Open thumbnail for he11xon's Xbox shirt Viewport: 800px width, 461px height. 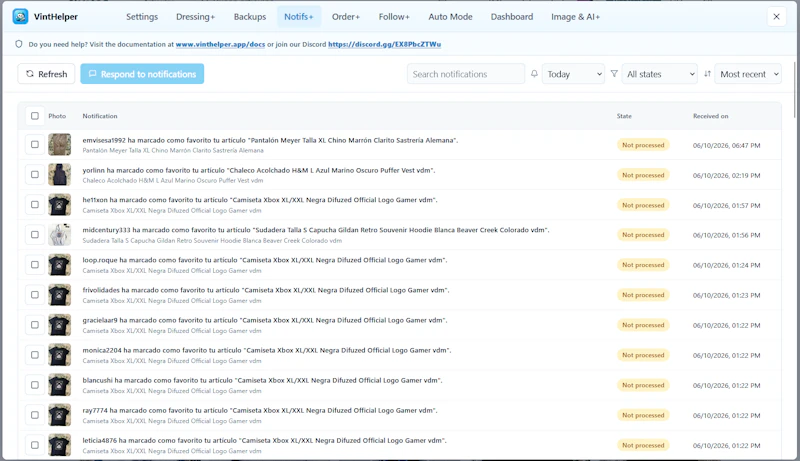coord(60,205)
